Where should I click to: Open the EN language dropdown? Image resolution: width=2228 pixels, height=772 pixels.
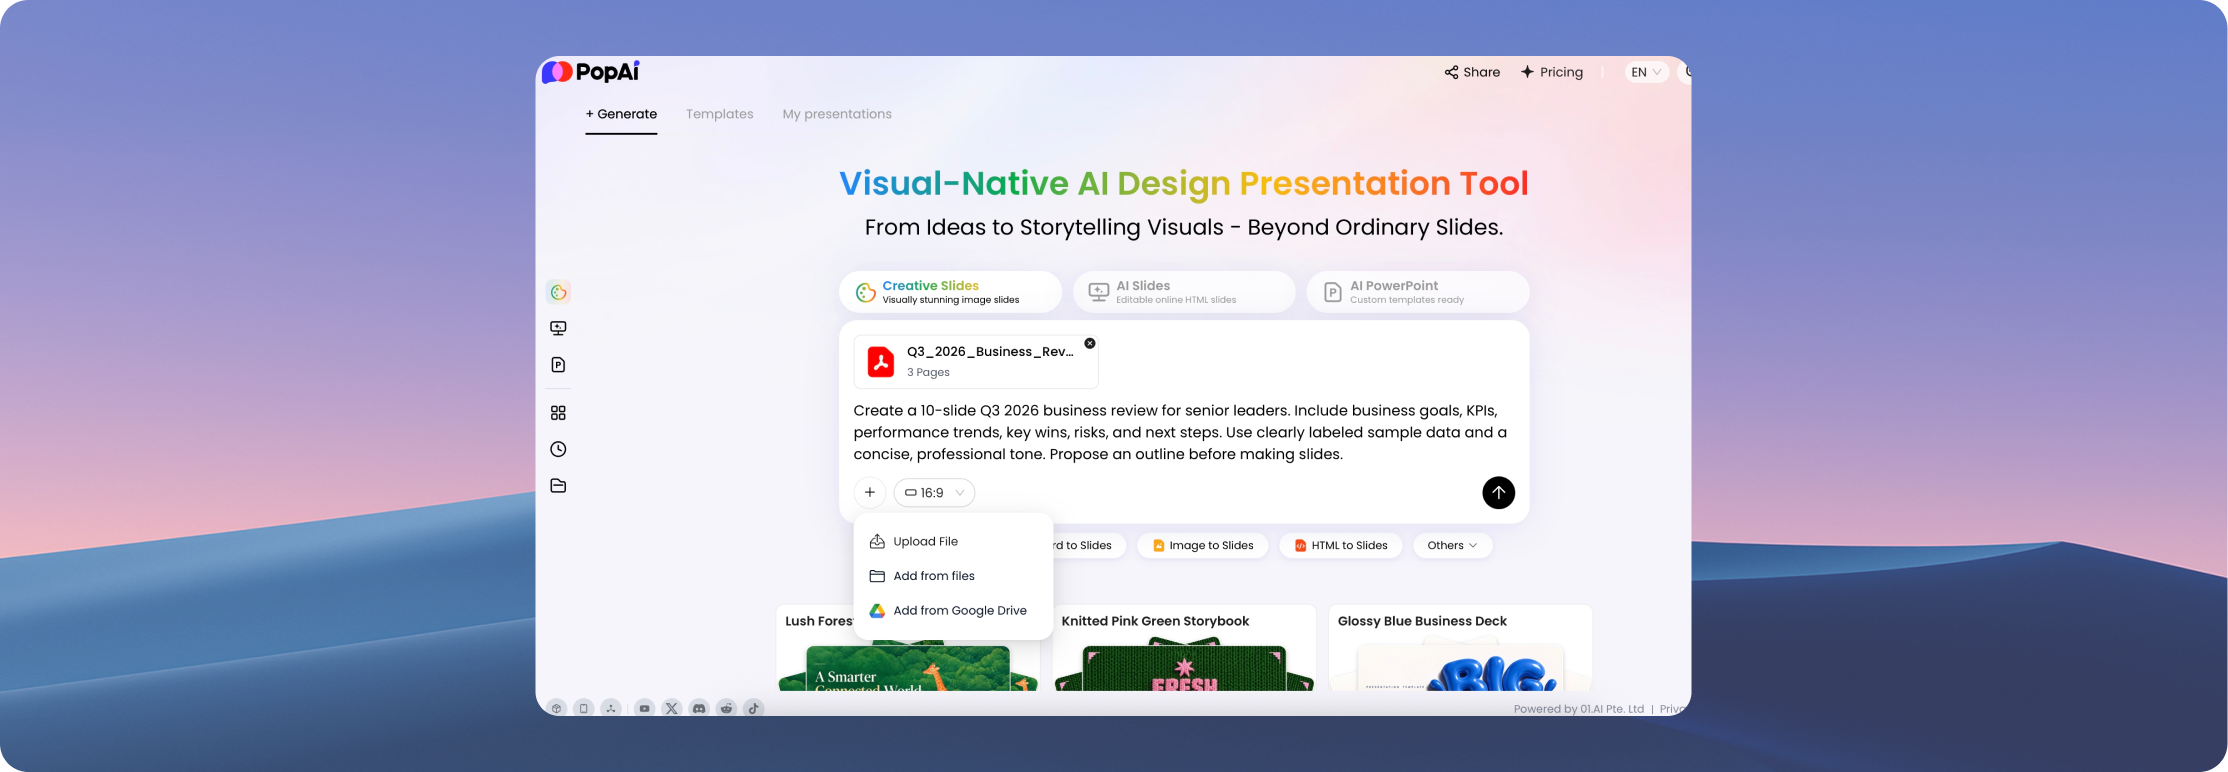pos(1646,72)
